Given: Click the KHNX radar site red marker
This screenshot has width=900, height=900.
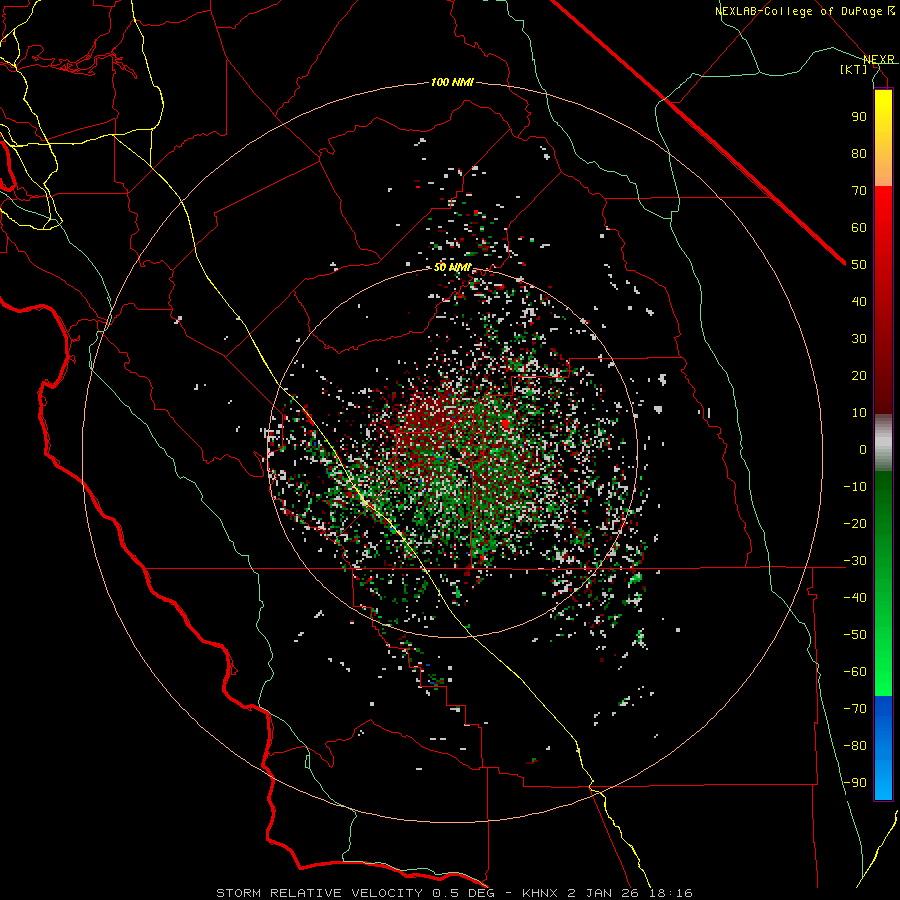Looking at the screenshot, I should [x=505, y=424].
